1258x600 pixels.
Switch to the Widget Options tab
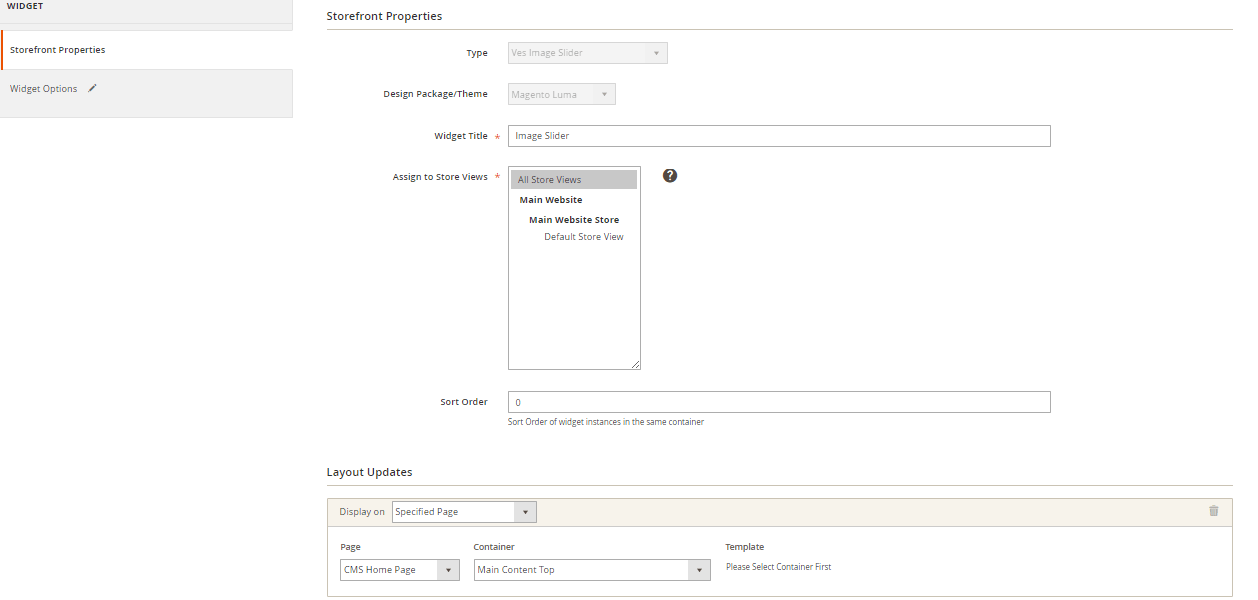tap(45, 88)
